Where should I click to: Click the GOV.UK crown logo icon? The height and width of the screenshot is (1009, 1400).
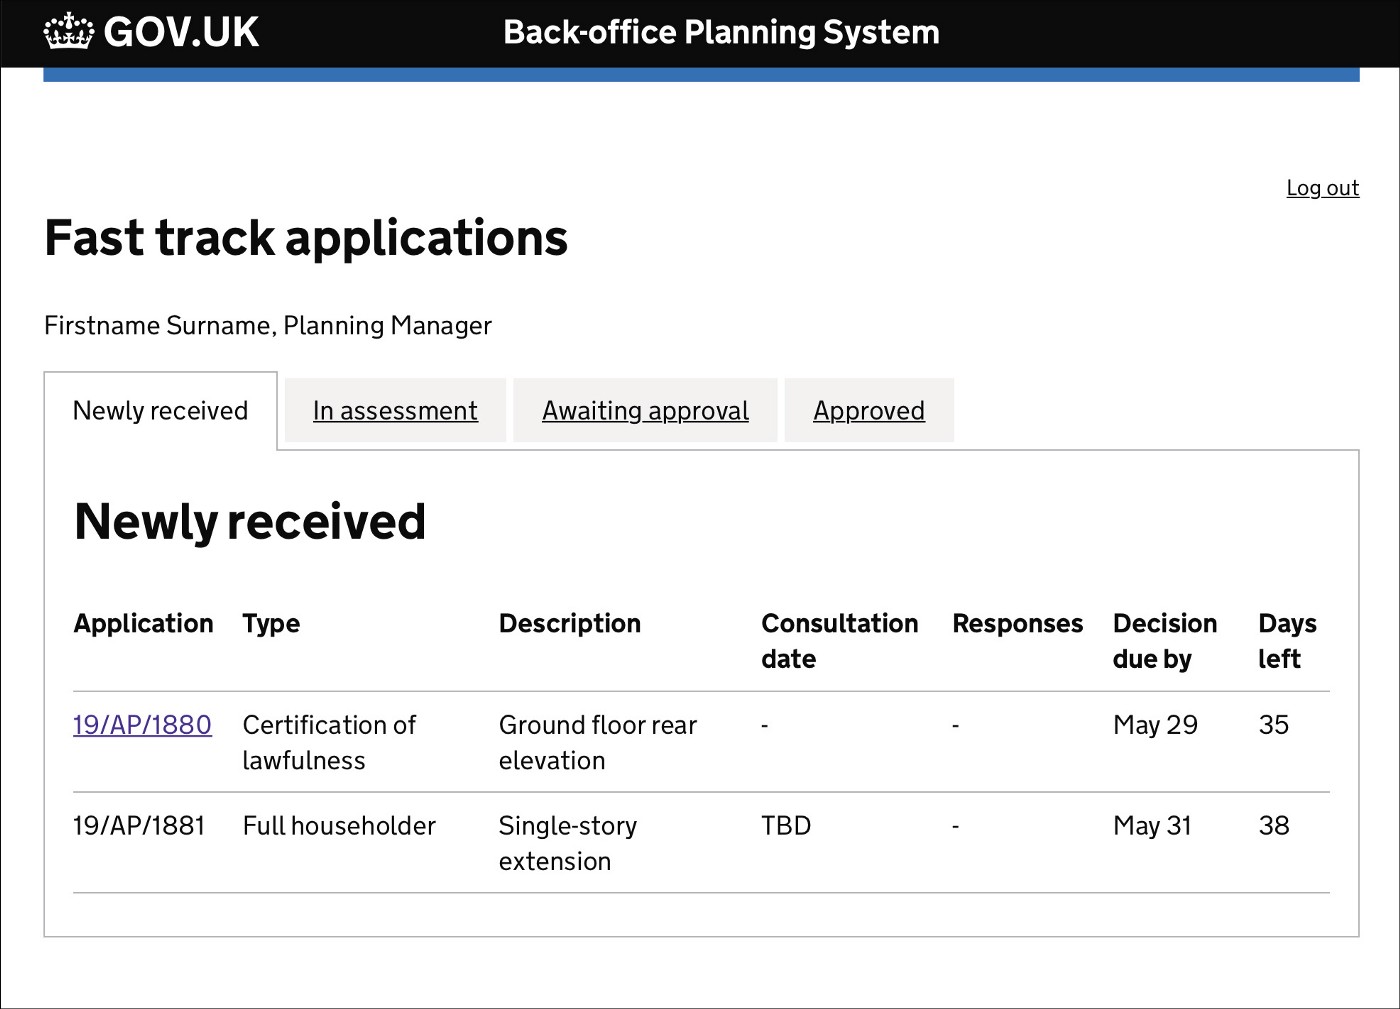pos(68,32)
